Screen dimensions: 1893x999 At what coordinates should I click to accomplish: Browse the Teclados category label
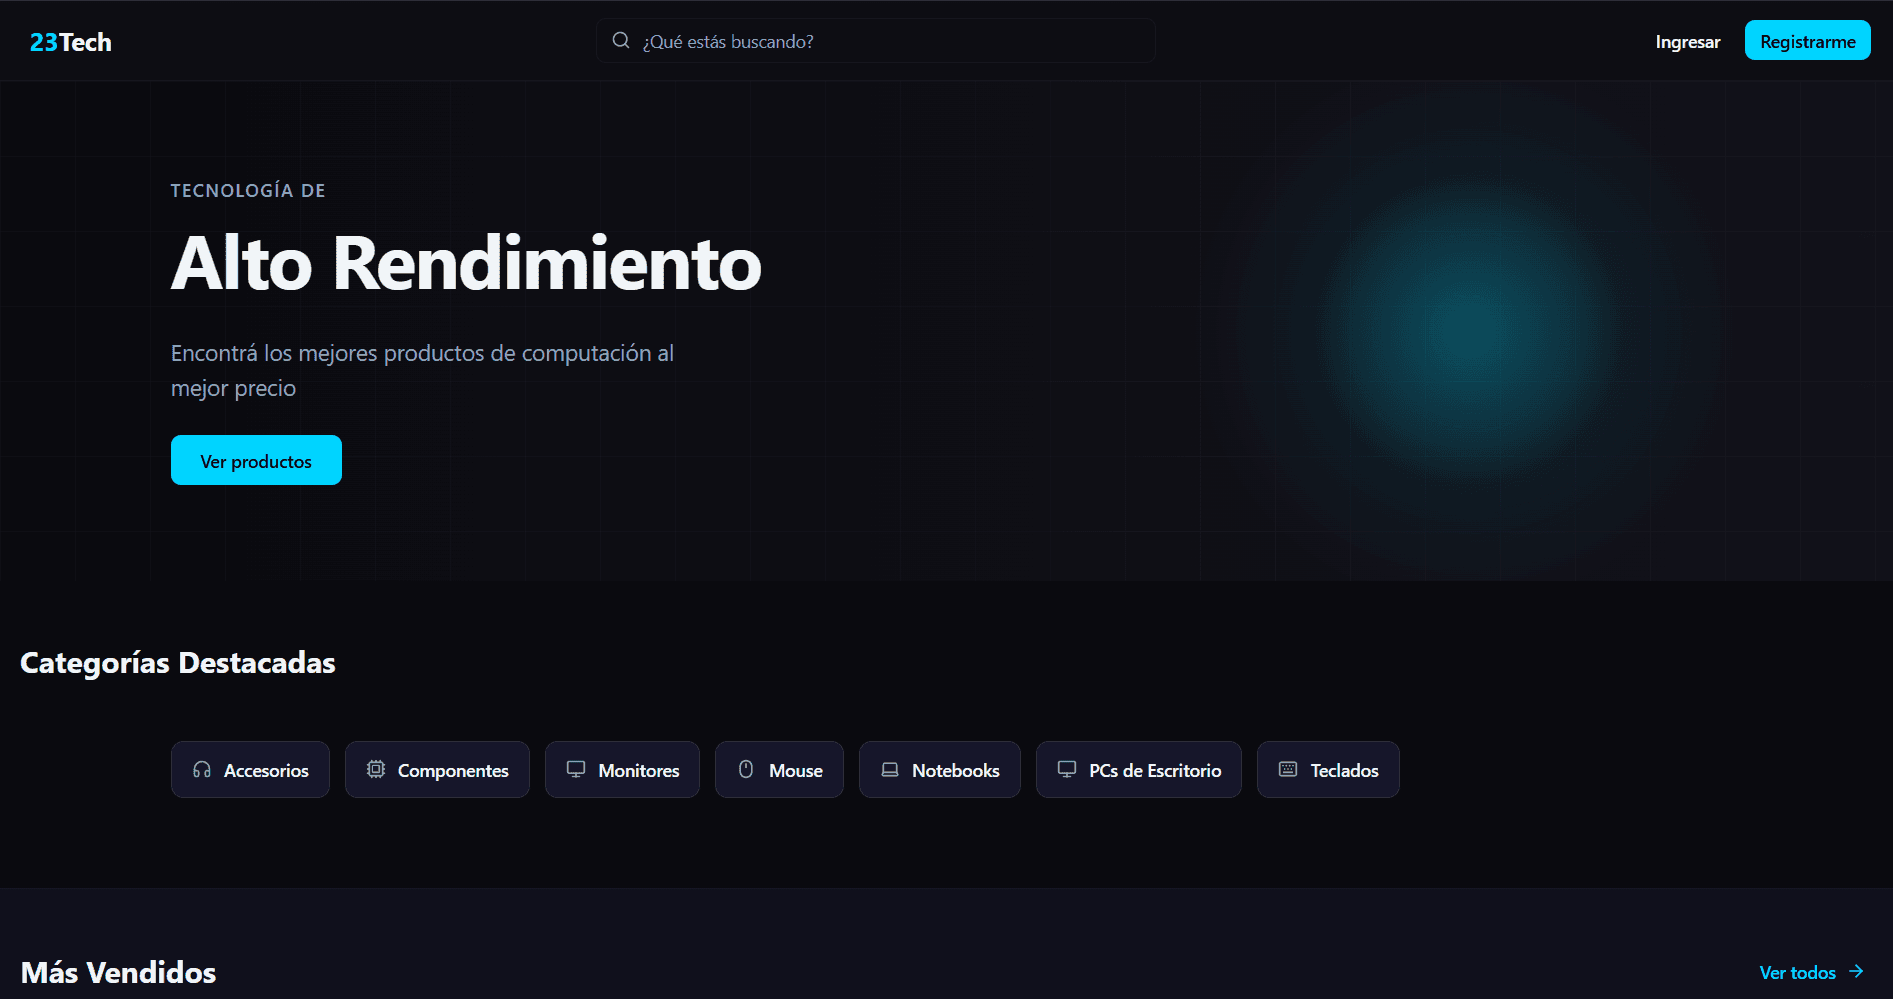[1344, 771]
